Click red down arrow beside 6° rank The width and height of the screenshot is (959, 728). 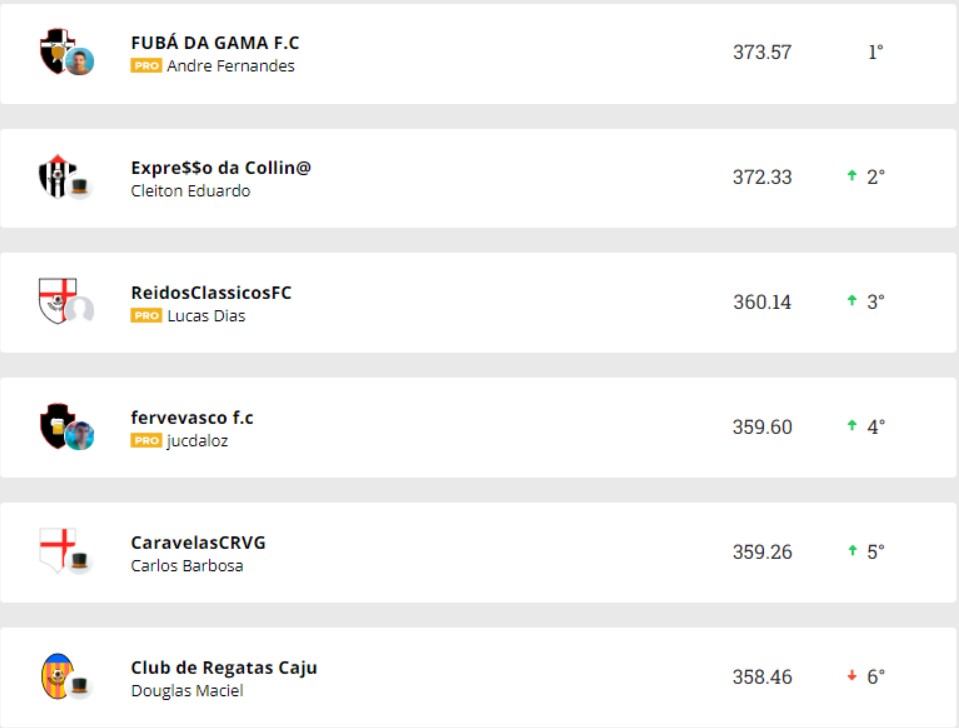(x=852, y=676)
